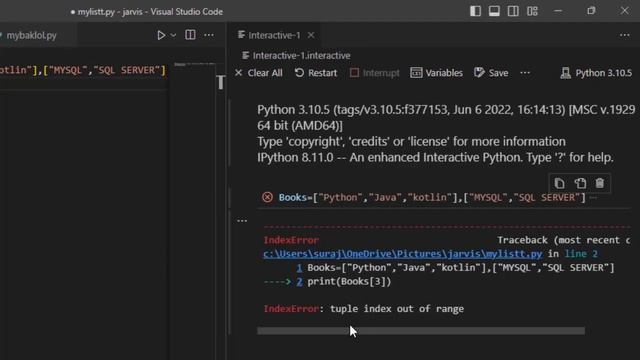Toggle the bottom panel layout icon
This screenshot has height=360, width=640.
(494, 11)
